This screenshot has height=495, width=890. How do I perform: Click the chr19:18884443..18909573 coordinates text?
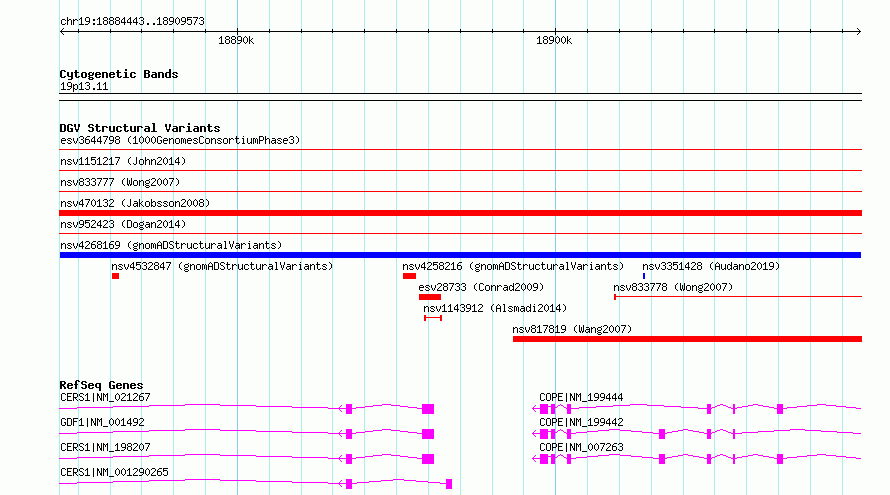[132, 22]
